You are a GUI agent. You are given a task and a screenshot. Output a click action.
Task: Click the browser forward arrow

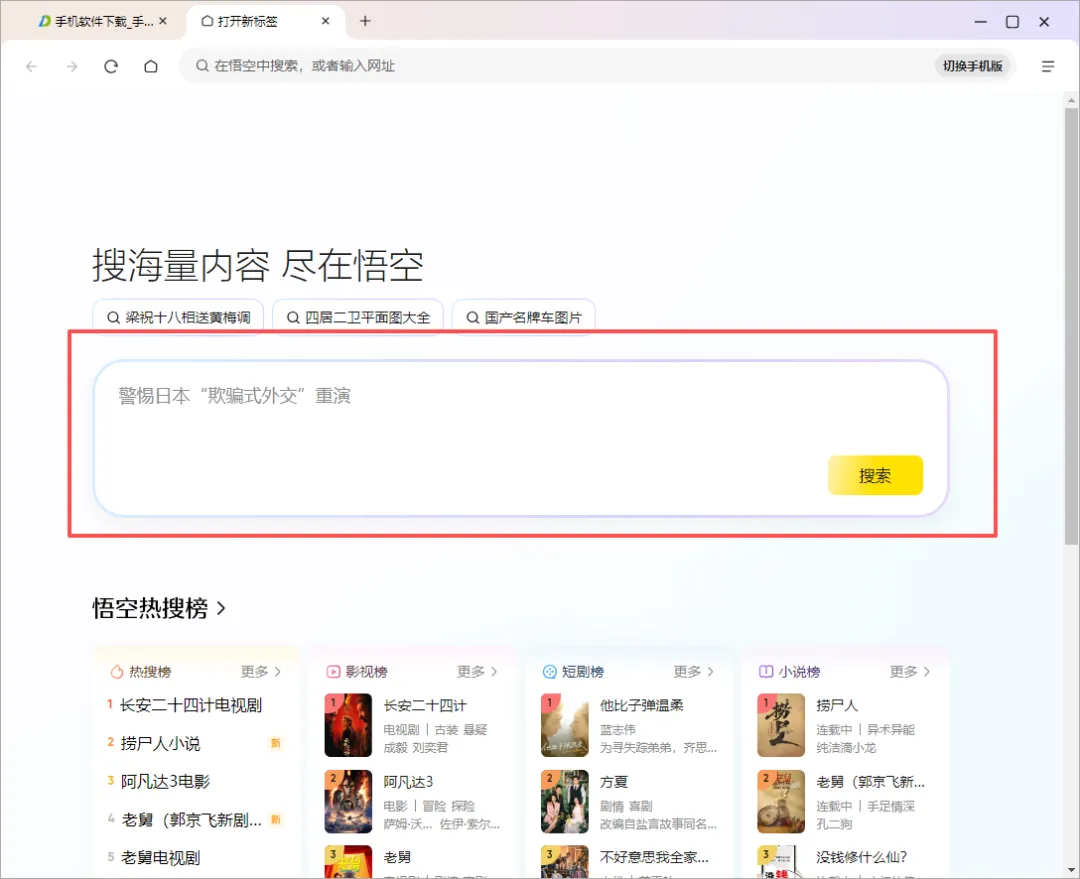click(72, 66)
